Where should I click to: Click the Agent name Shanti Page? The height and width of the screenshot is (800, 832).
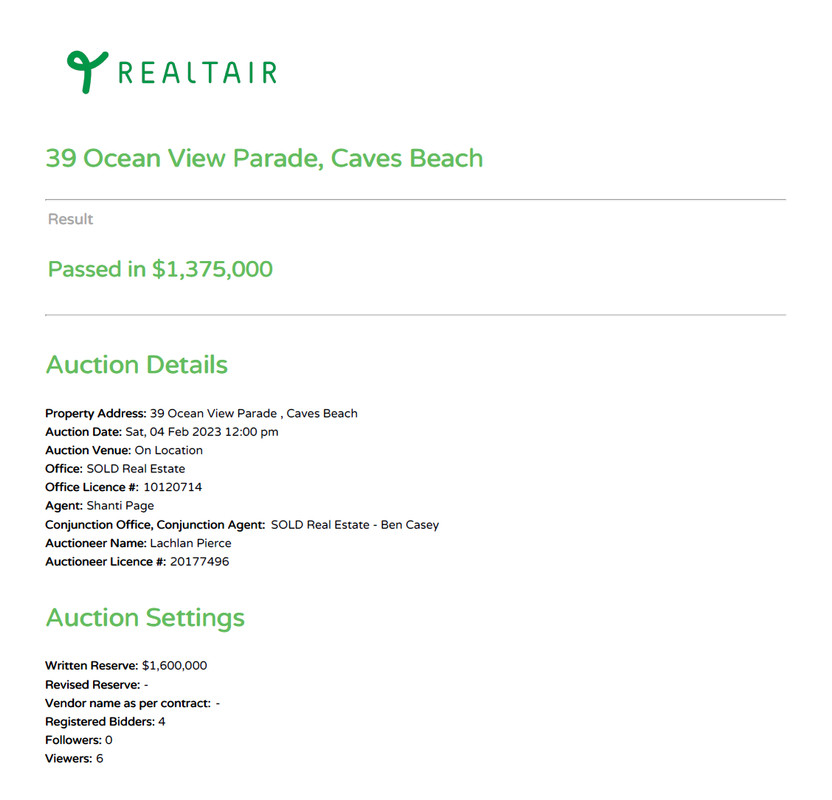[120, 506]
